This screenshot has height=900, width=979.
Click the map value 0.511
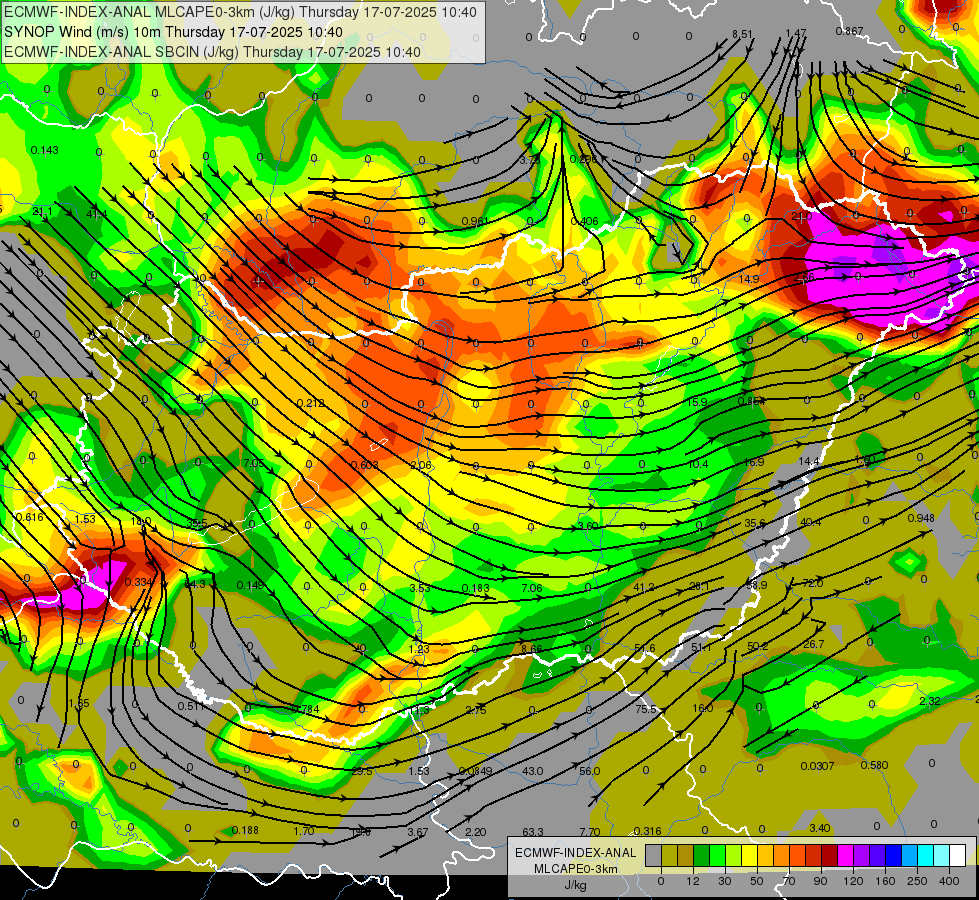pos(191,706)
